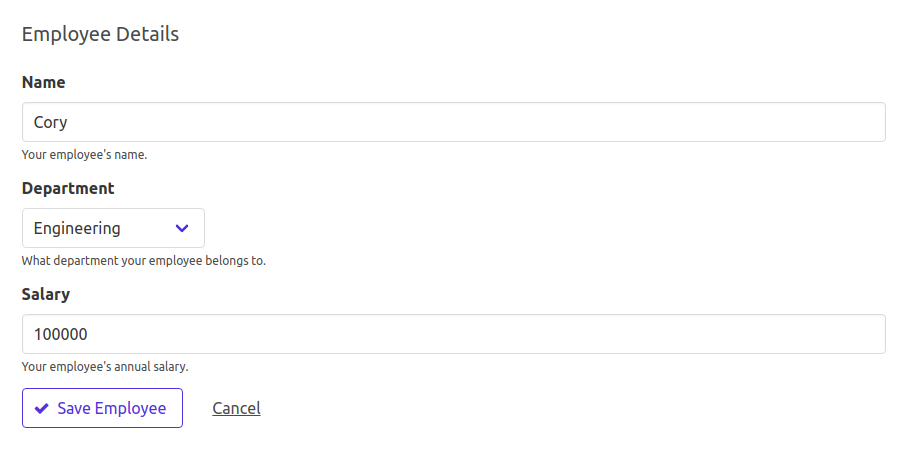
Task: Click the Department dropdown chevron arrow
Action: 182,228
